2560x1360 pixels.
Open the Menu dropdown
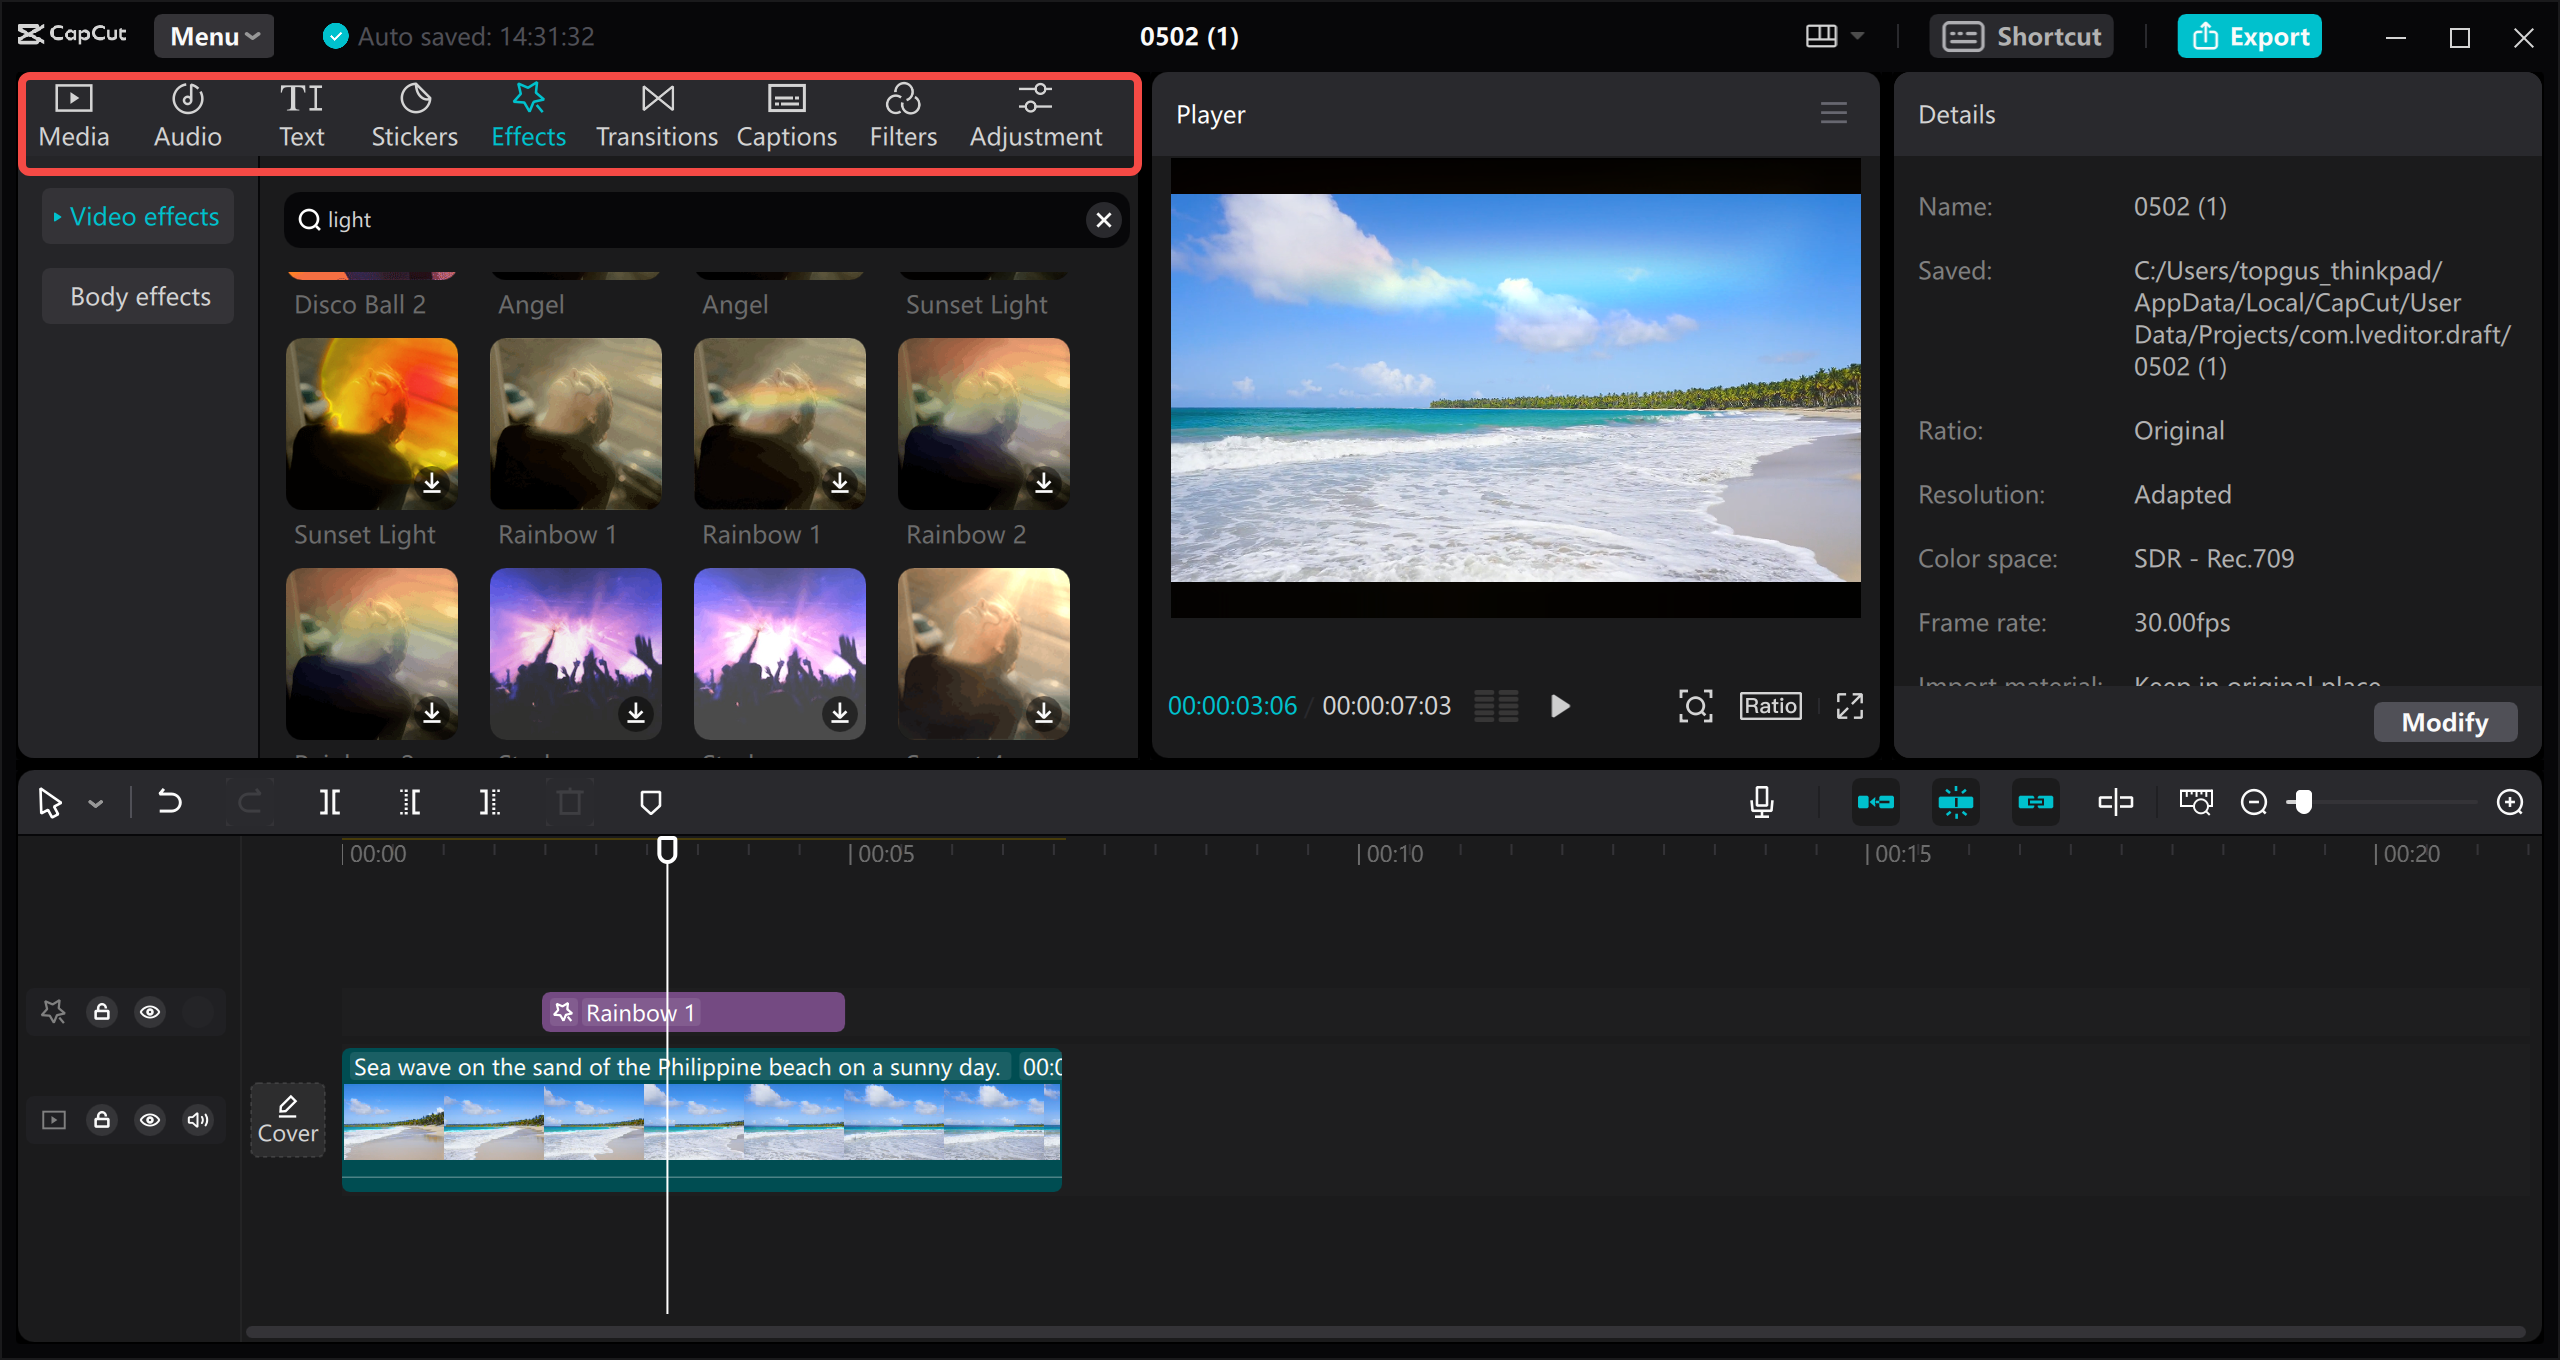click(x=213, y=35)
